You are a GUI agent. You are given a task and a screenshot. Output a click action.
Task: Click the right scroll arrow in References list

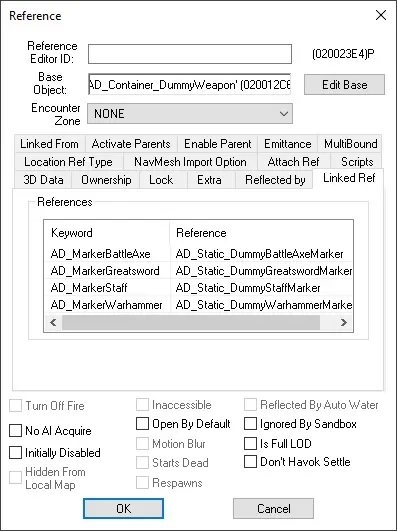pyautogui.click(x=344, y=322)
